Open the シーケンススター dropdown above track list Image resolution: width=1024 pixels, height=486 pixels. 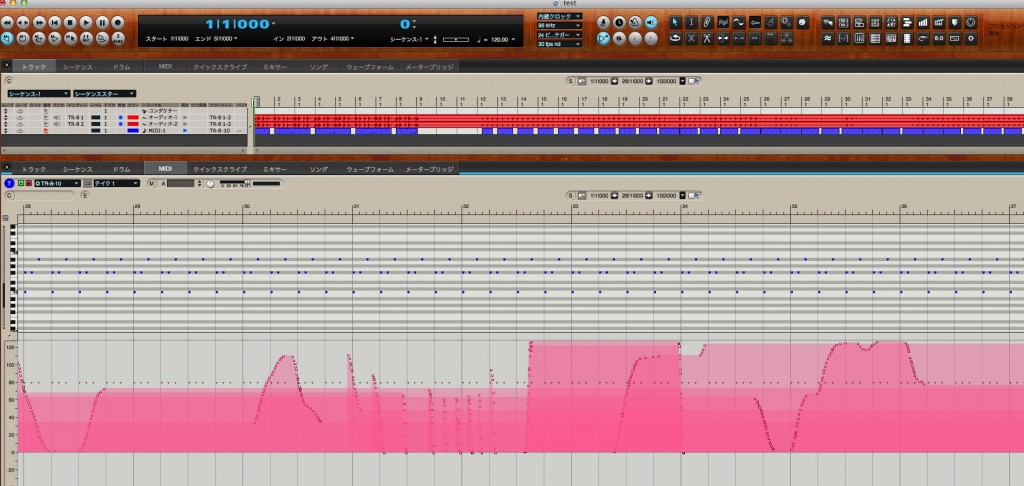[104, 94]
